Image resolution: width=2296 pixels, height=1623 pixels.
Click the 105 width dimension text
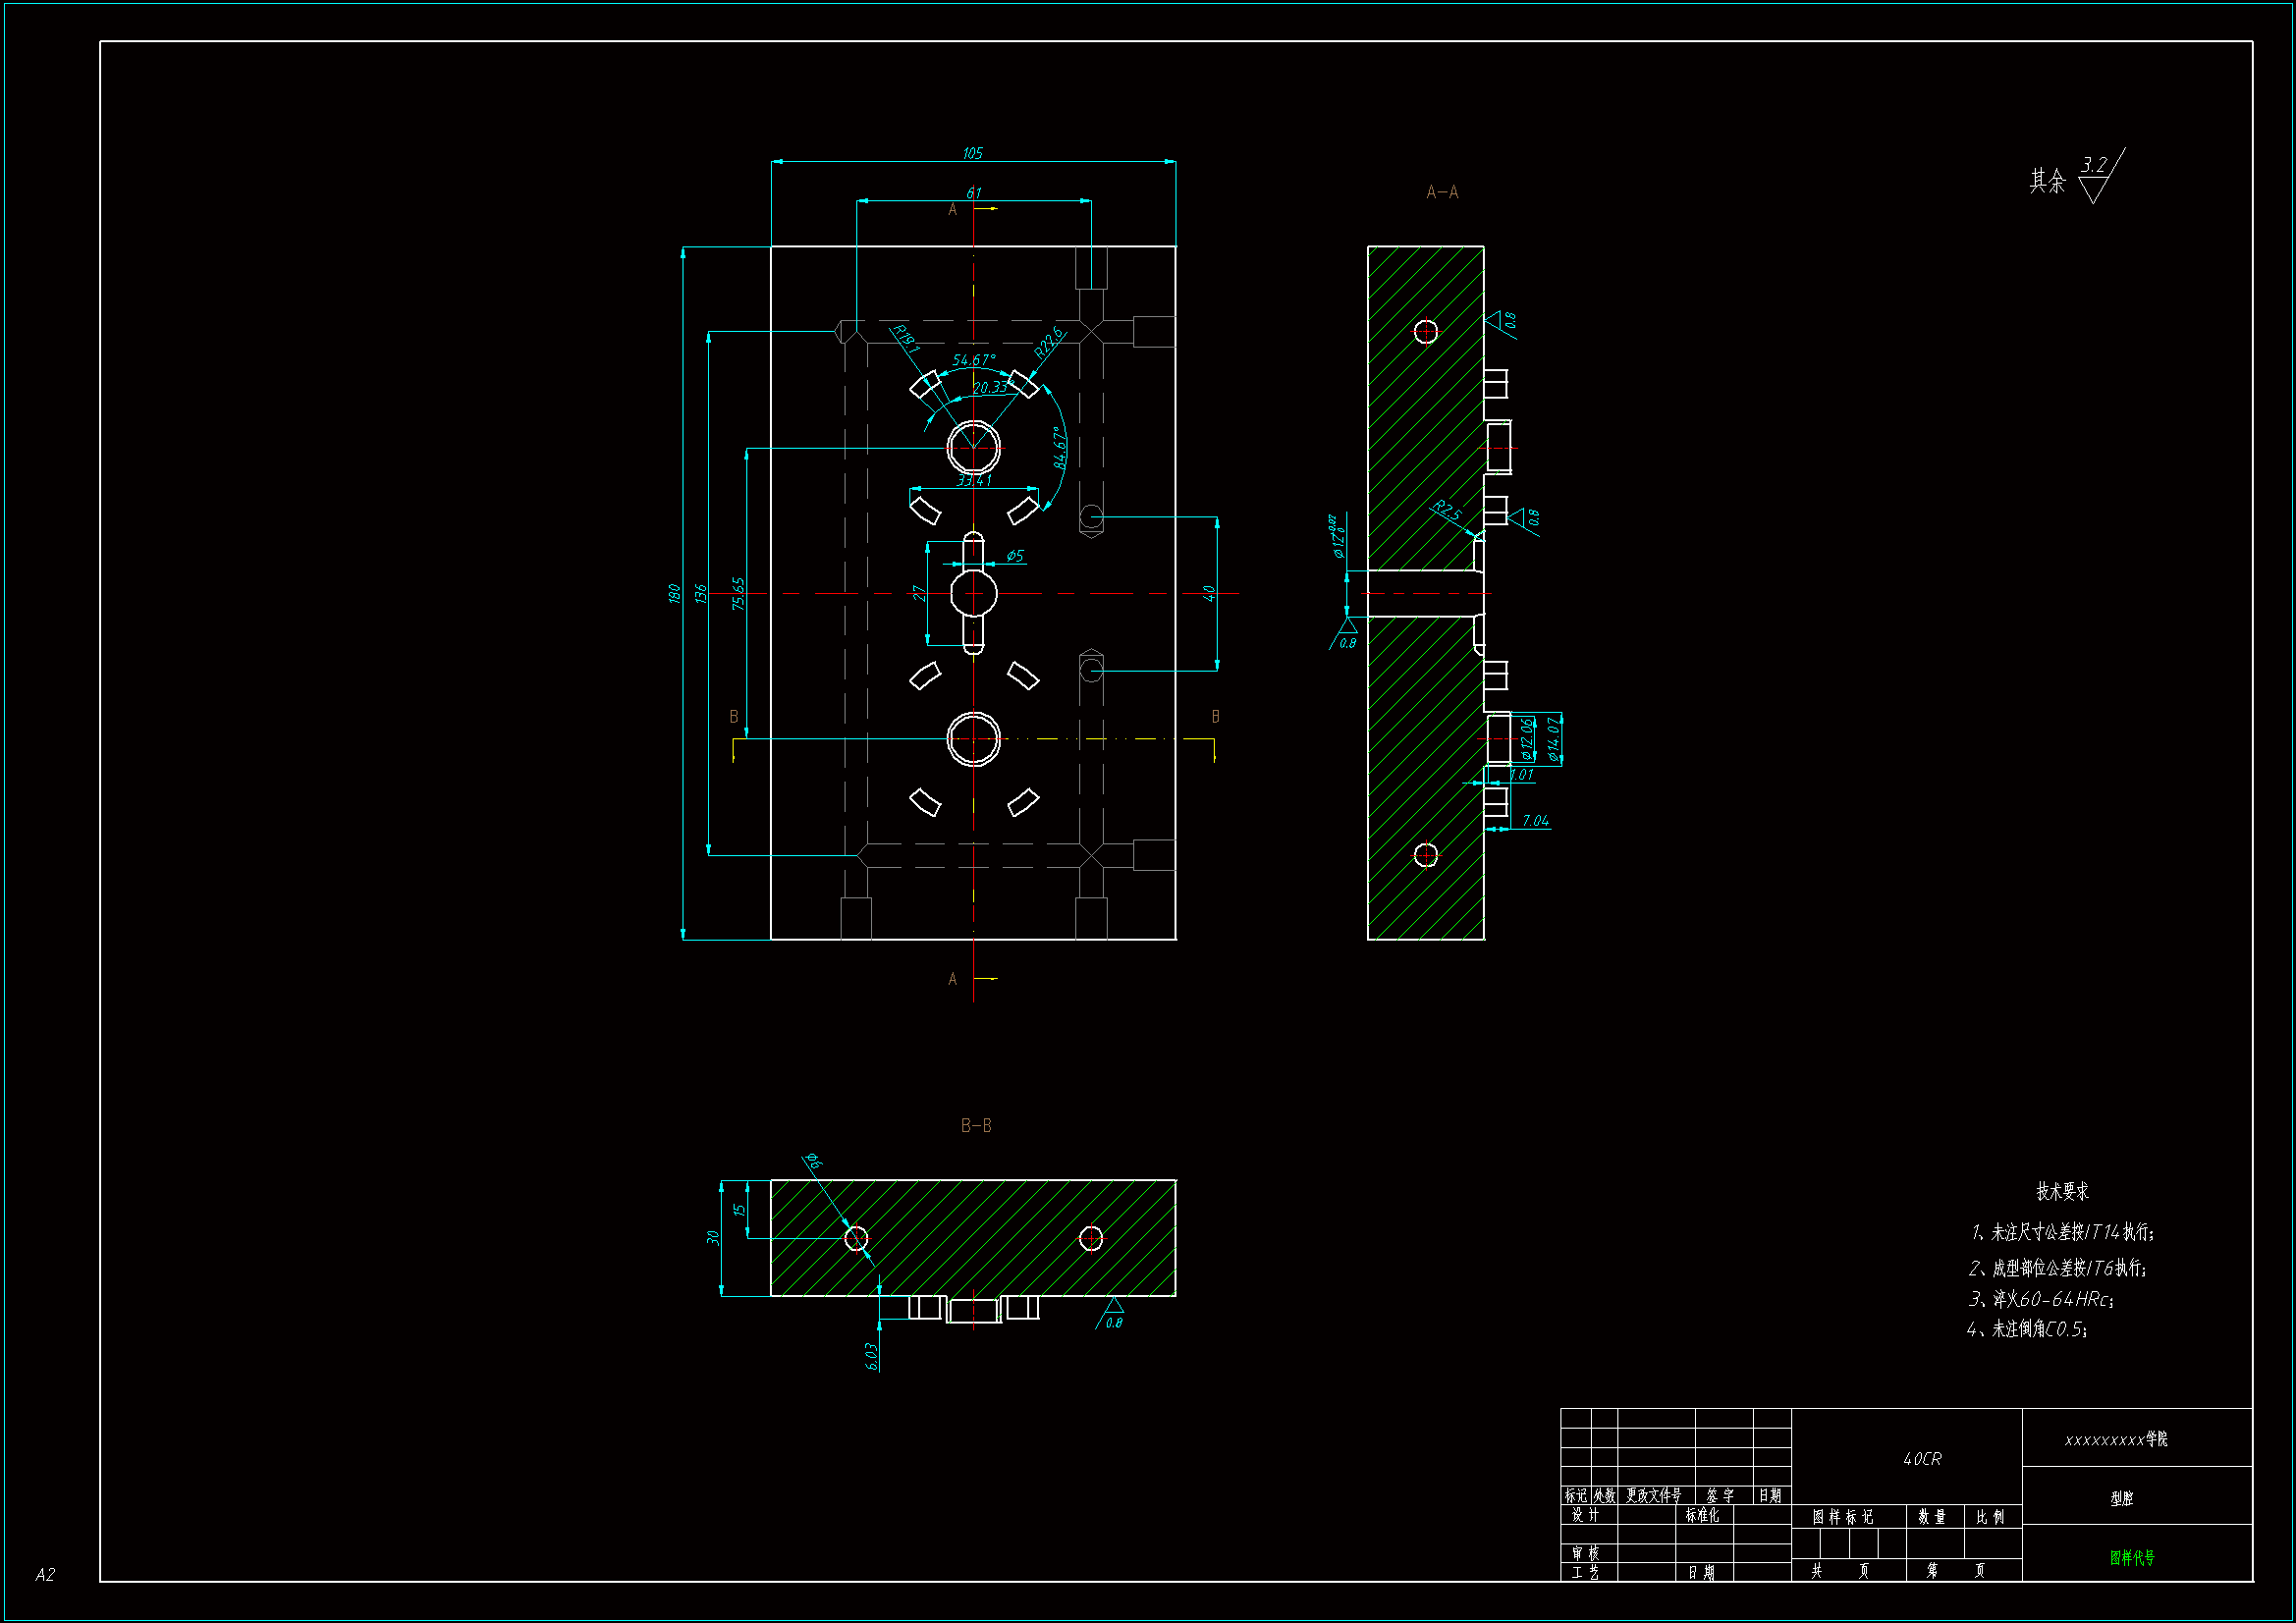pyautogui.click(x=972, y=153)
